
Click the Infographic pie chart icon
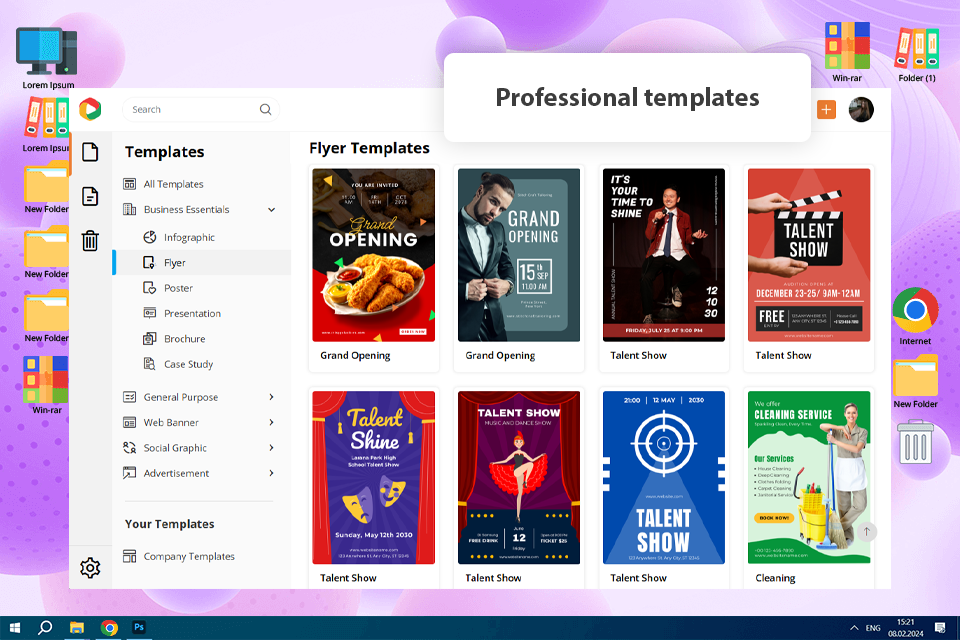pos(149,237)
